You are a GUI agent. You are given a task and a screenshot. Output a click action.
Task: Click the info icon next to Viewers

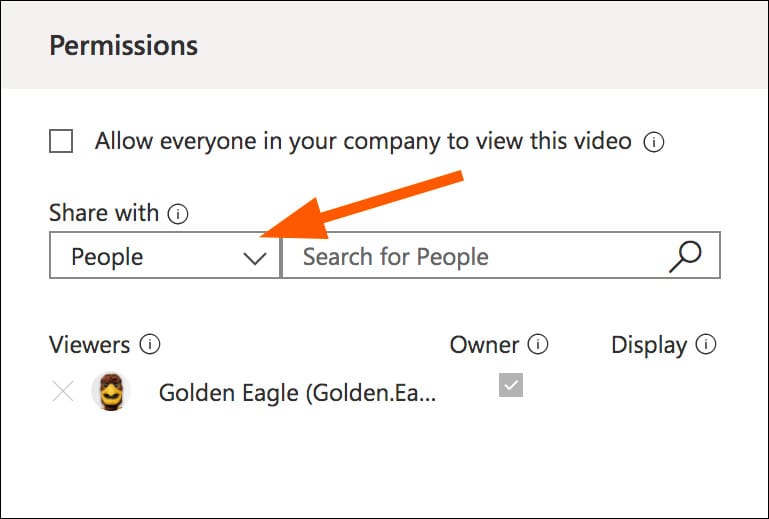tap(151, 345)
